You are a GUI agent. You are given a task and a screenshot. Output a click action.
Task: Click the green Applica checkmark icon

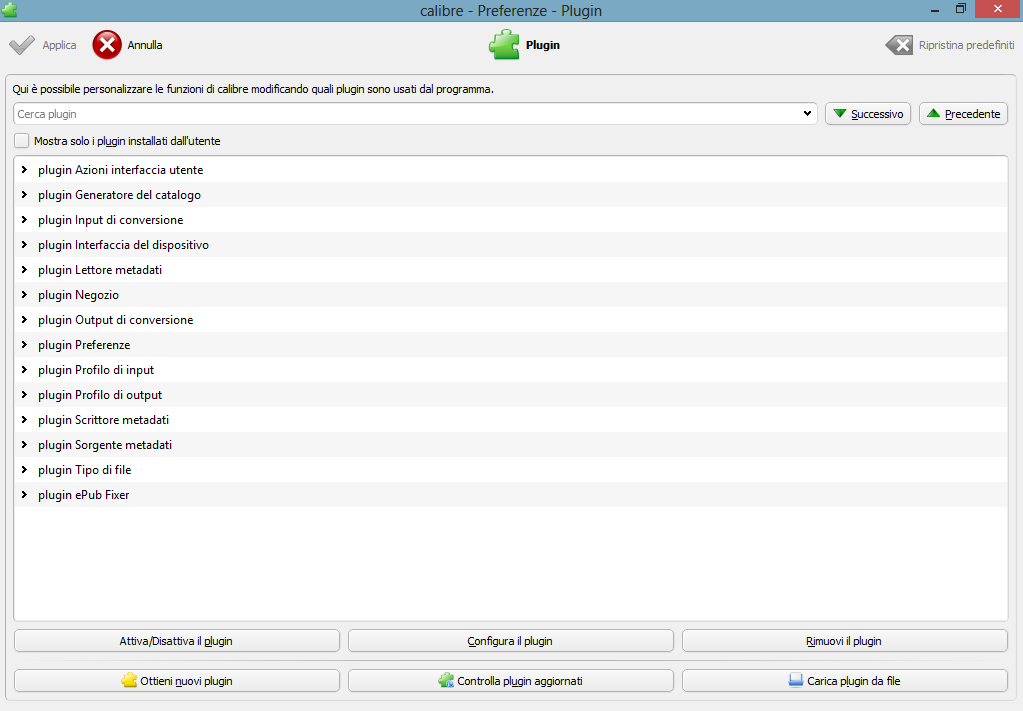point(22,45)
